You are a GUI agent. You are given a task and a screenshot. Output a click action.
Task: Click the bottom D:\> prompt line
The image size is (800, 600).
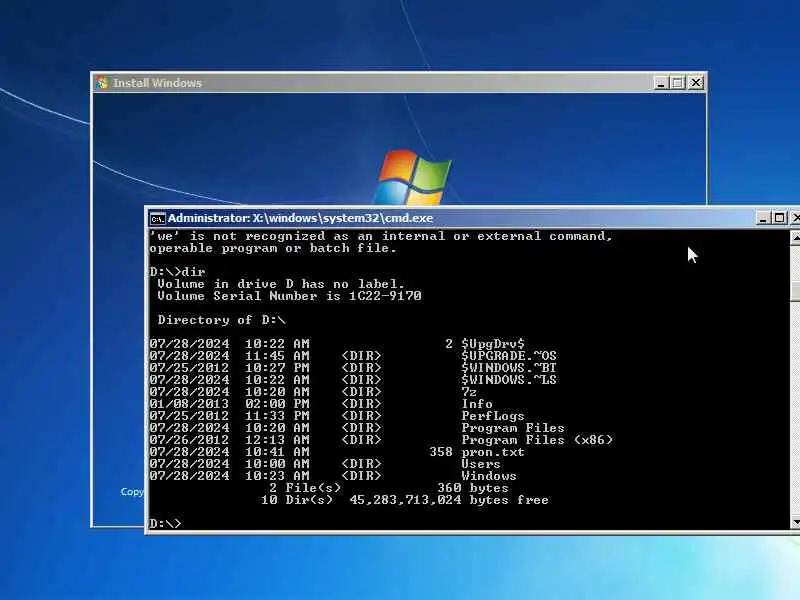165,523
